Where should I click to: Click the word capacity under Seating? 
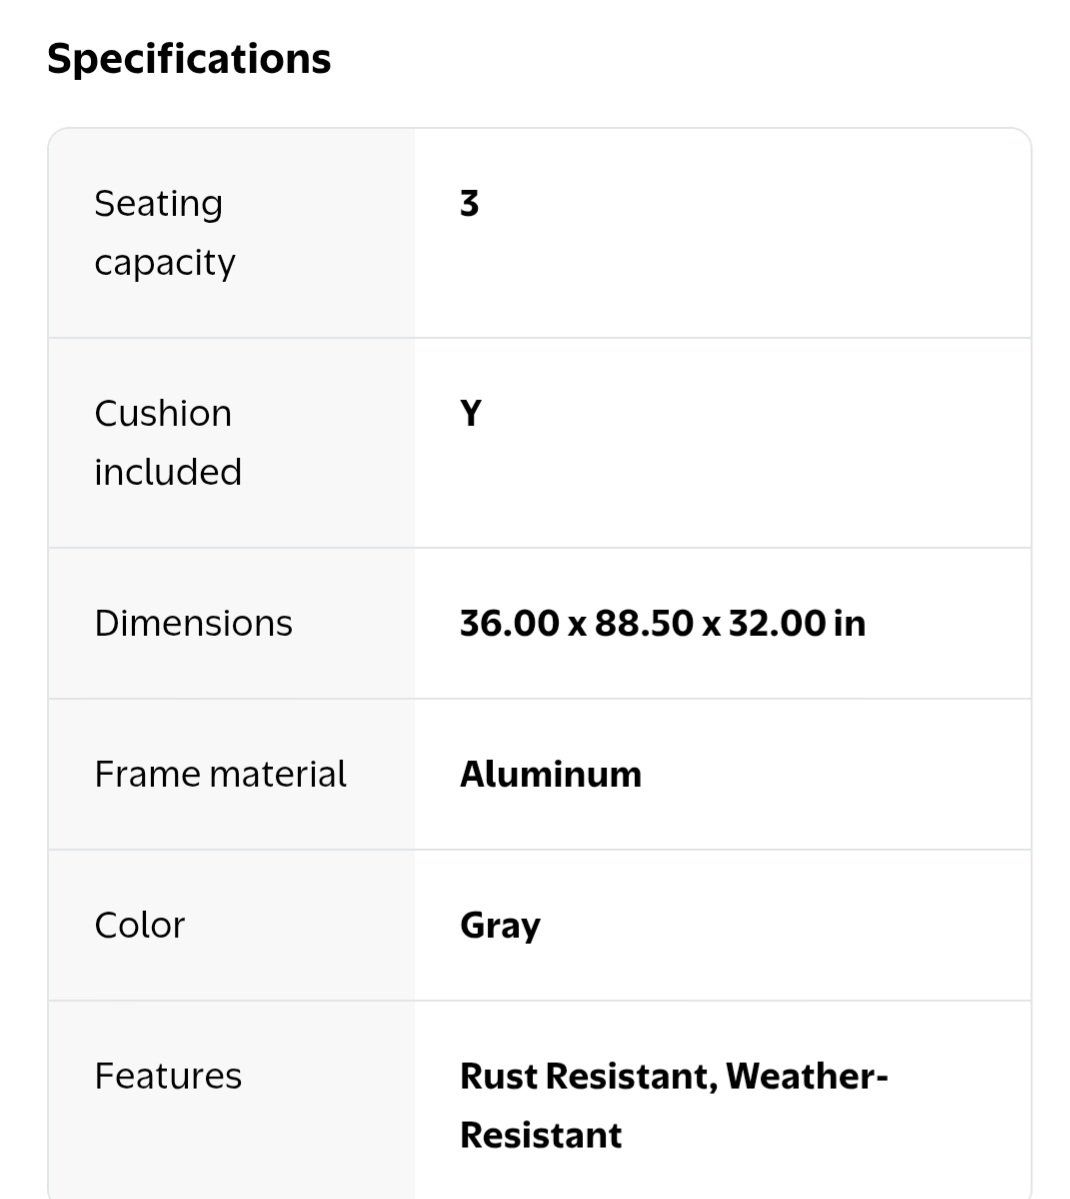(x=165, y=264)
